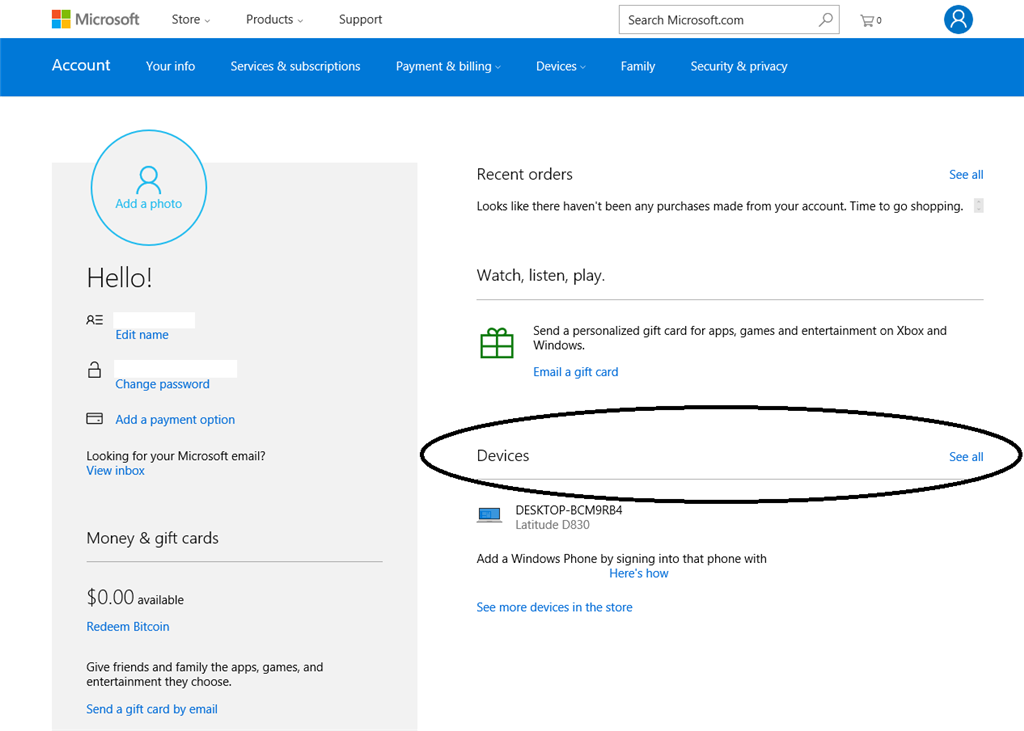Click the Change password link
Image resolution: width=1024 pixels, height=731 pixels.
[x=163, y=384]
